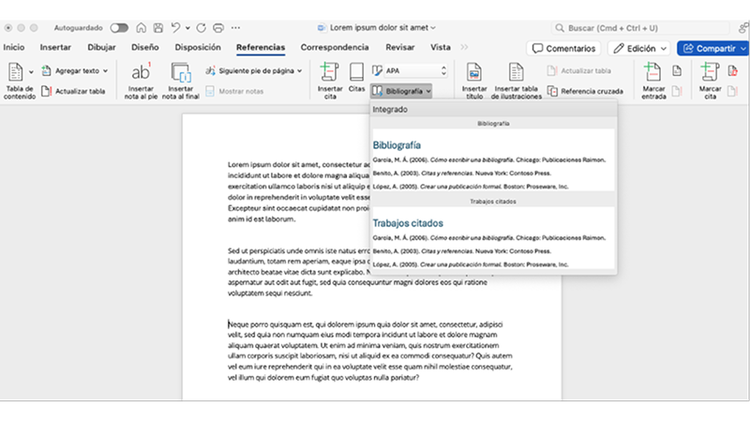This screenshot has height=422, width=750.
Task: Open the Citas pane
Action: tap(356, 77)
